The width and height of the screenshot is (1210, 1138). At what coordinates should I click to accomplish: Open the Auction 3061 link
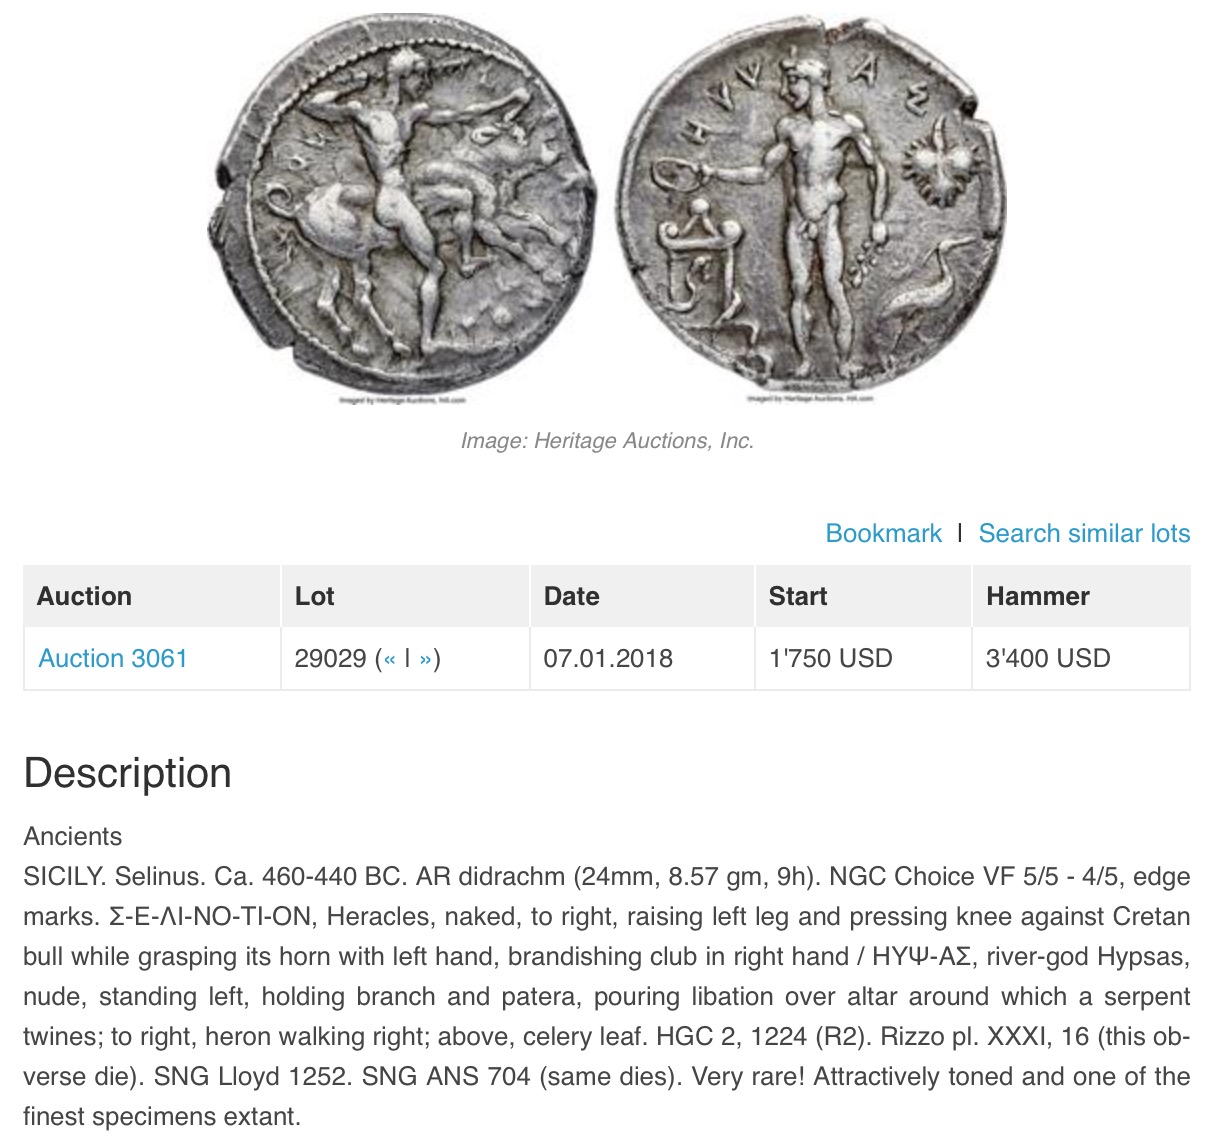click(113, 659)
